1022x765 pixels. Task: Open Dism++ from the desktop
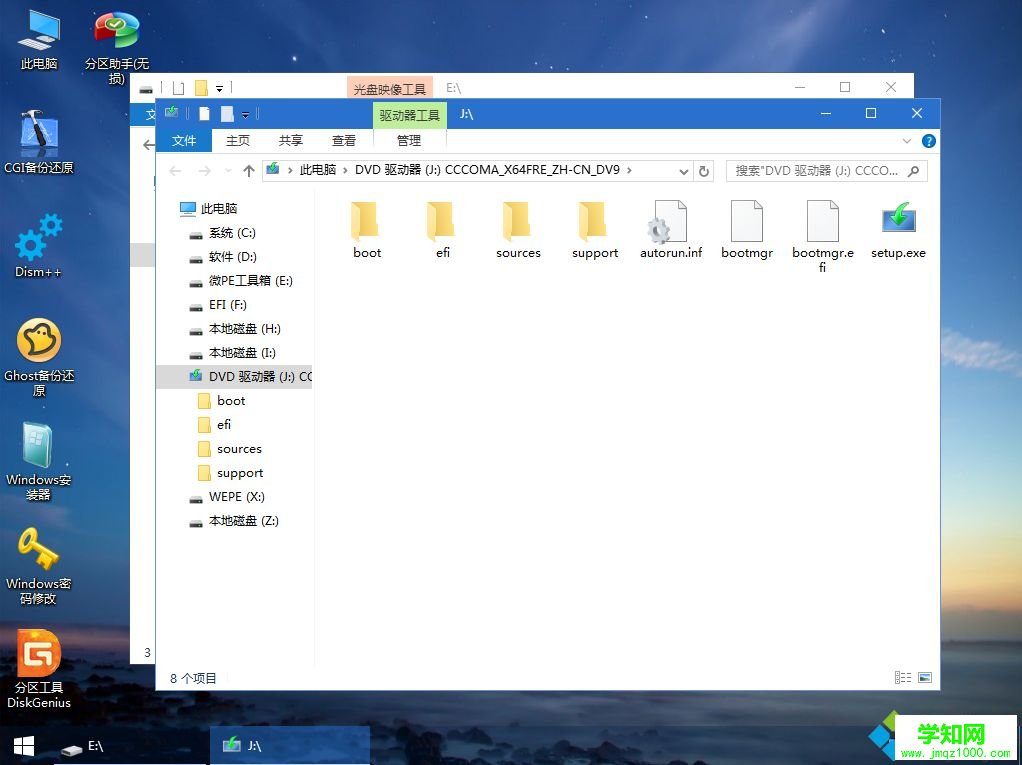click(38, 240)
